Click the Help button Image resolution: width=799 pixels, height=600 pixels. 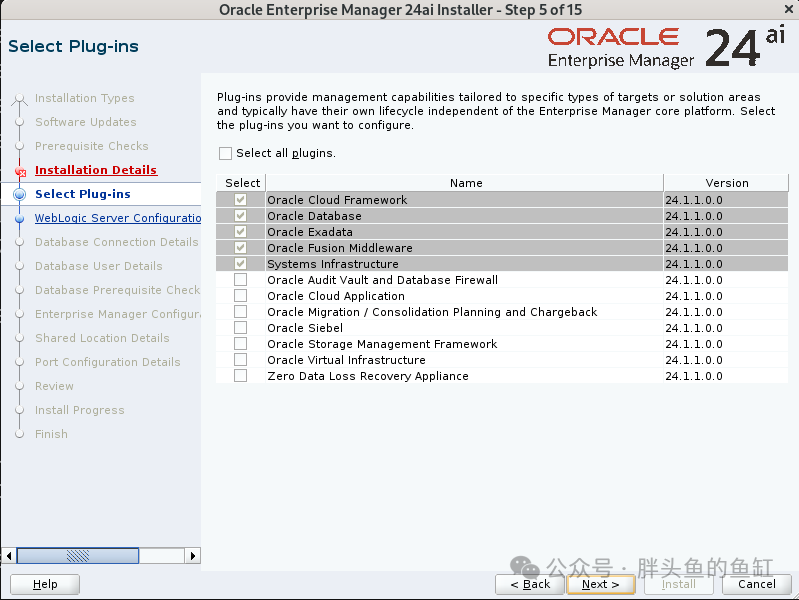click(45, 584)
